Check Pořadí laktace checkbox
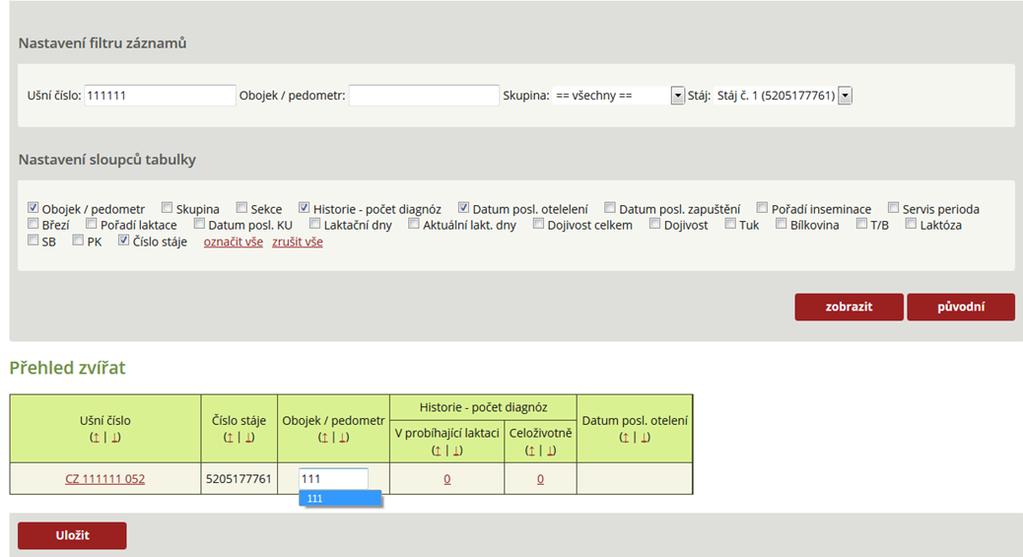1023x557 pixels. point(91,224)
